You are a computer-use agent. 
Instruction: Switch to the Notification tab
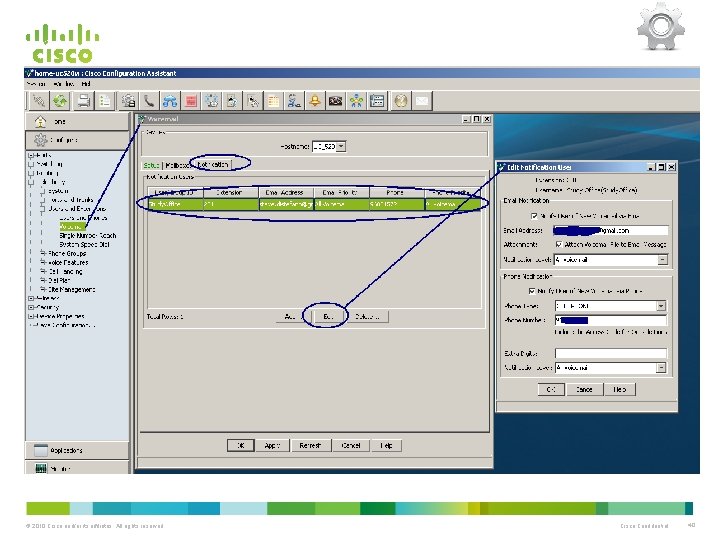[213, 164]
